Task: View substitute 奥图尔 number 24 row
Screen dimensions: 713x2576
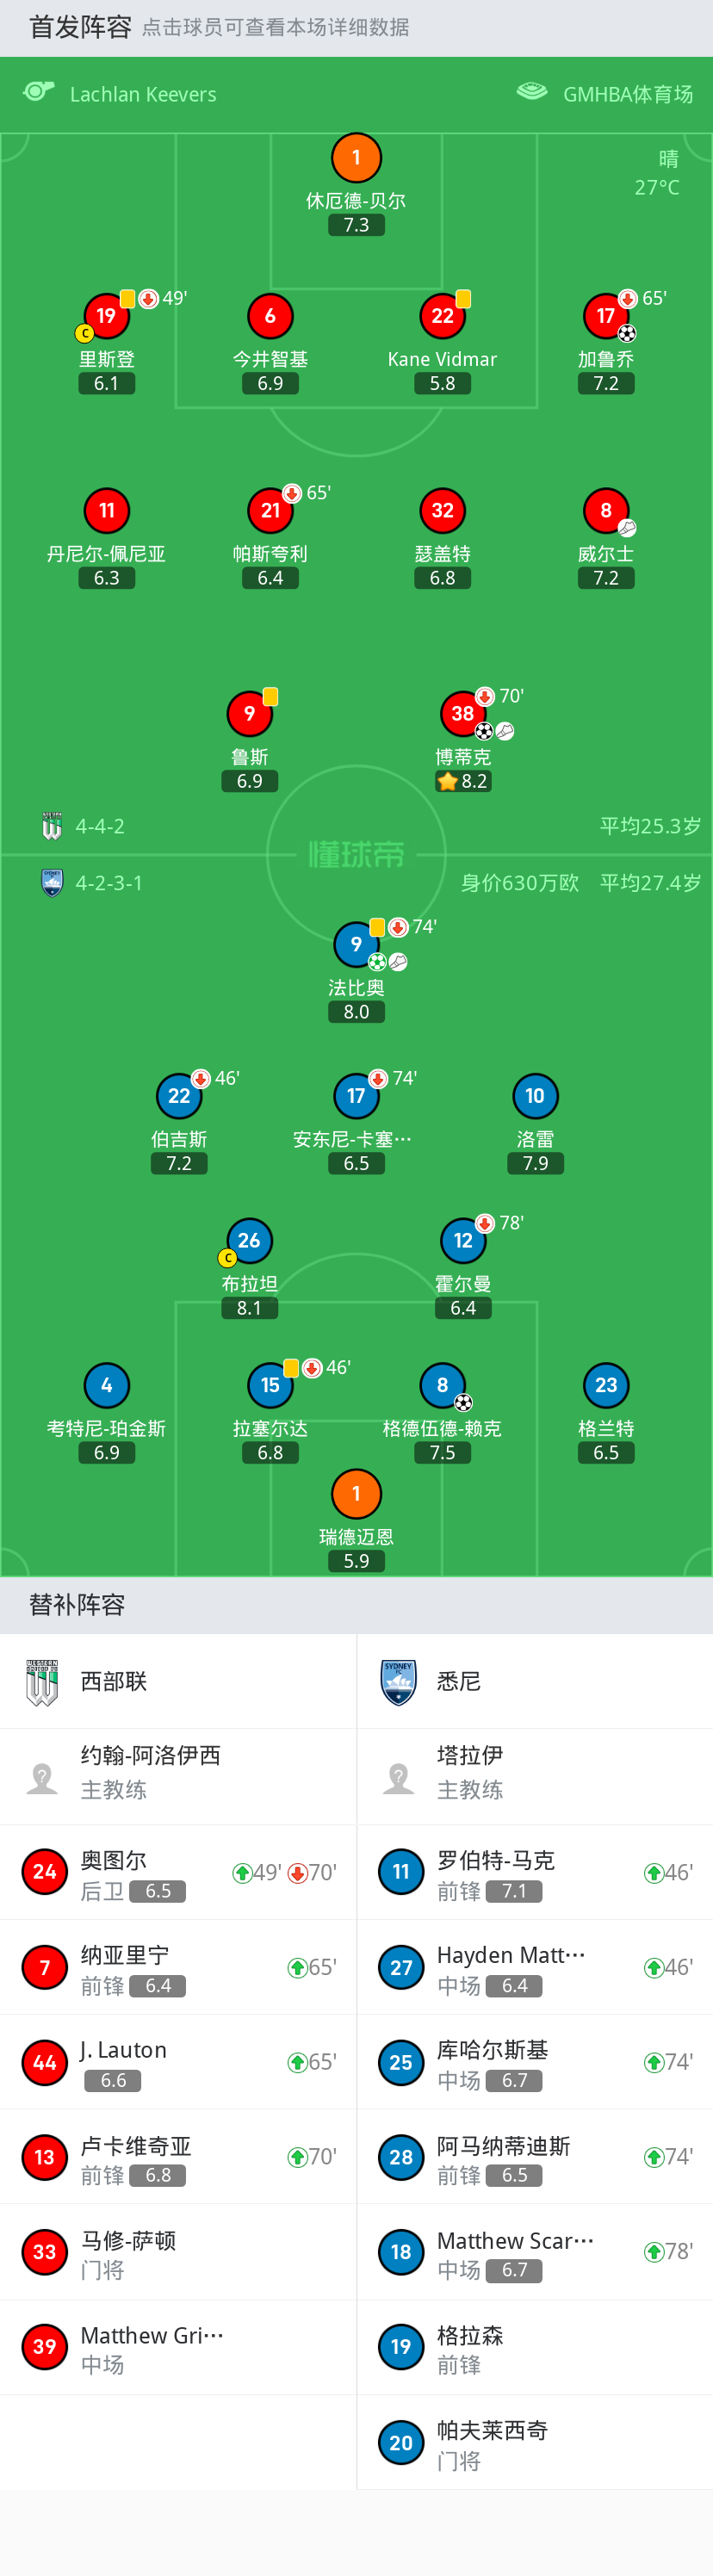Action: click(x=178, y=1872)
